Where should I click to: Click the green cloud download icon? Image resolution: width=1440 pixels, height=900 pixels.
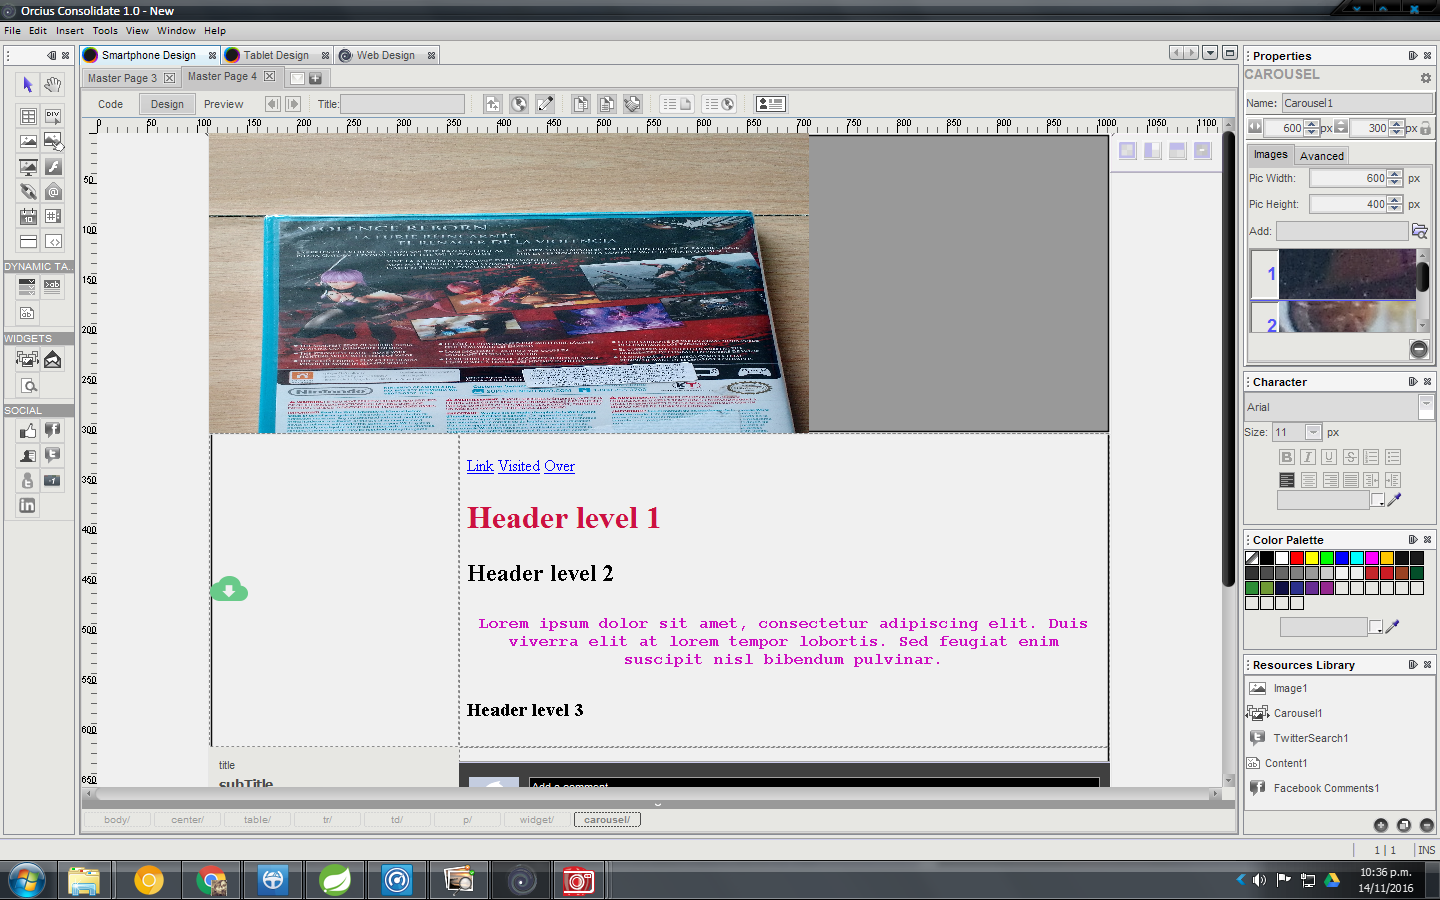229,589
